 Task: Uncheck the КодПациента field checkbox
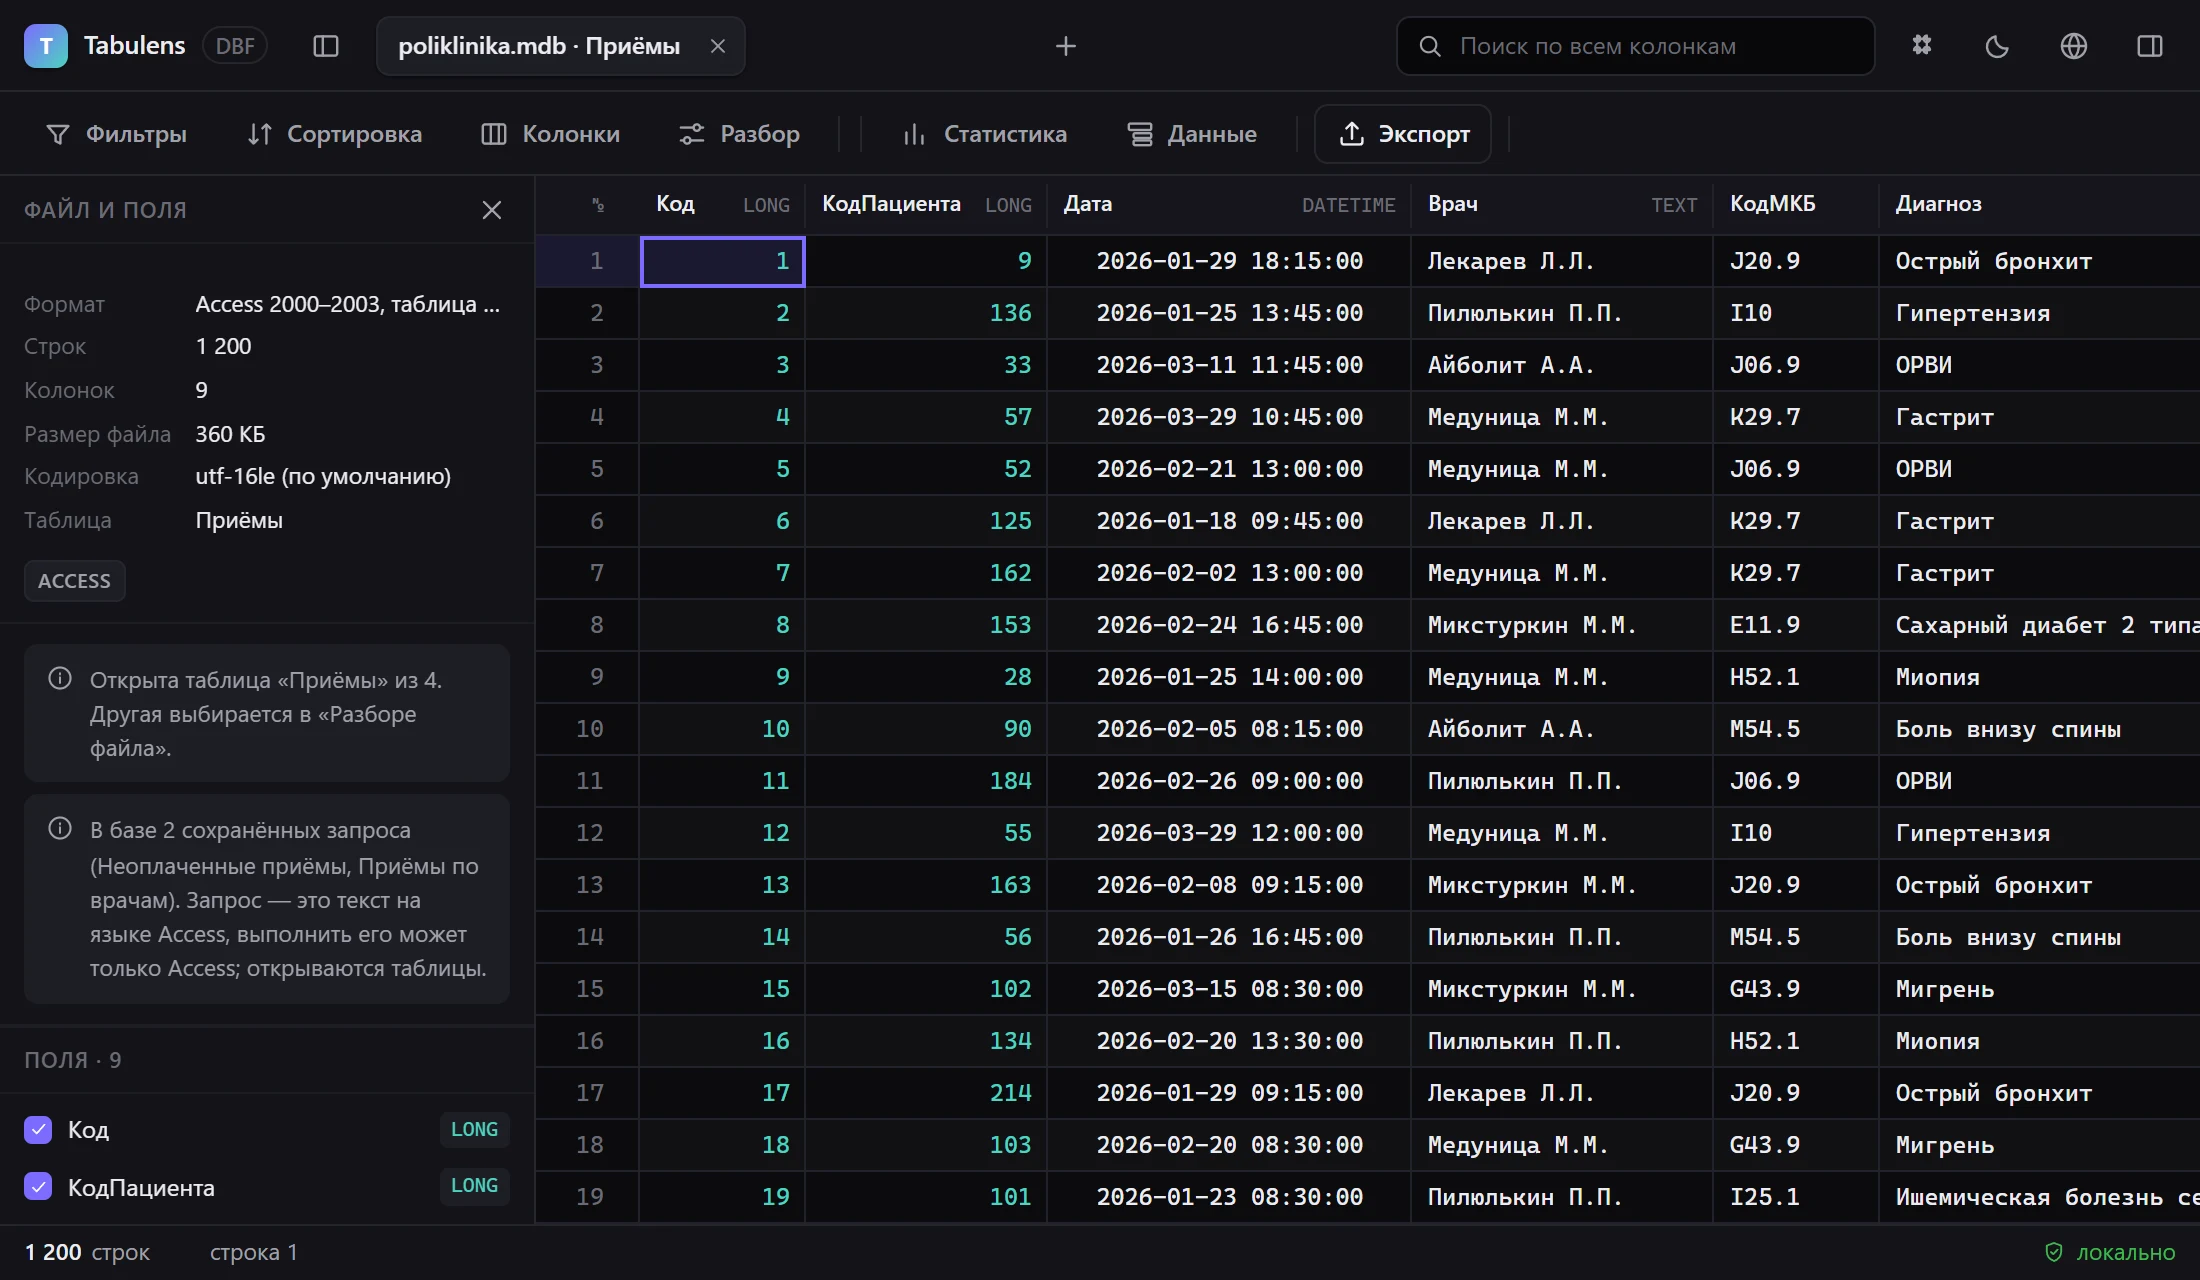tap(38, 1187)
